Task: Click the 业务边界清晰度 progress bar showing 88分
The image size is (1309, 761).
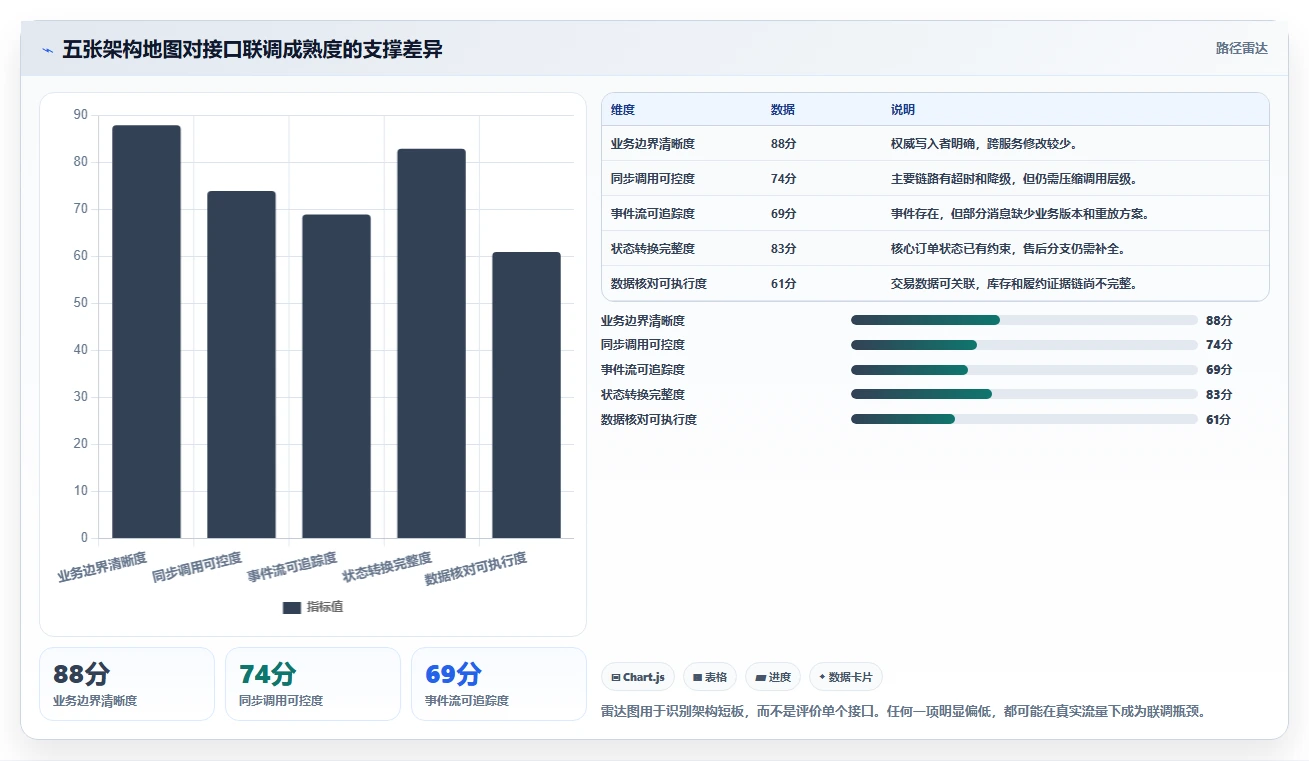Action: click(x=1024, y=320)
